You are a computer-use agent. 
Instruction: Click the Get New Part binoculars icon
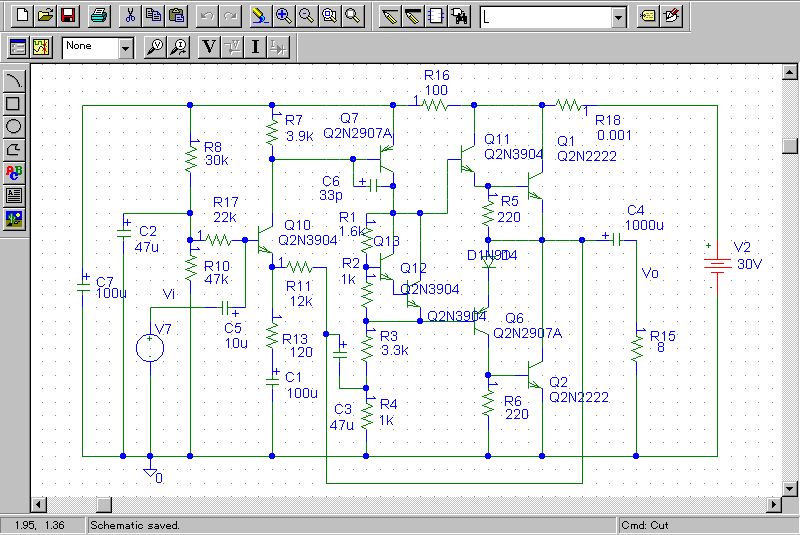click(459, 16)
